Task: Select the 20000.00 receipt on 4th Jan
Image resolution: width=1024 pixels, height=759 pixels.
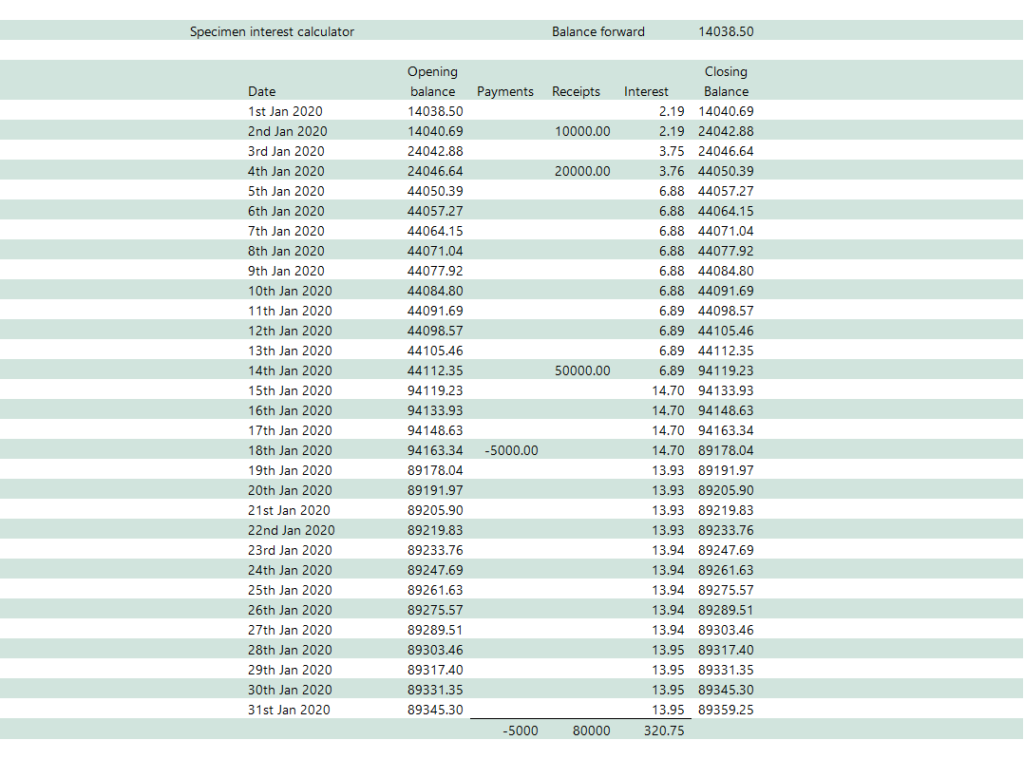Action: [582, 171]
